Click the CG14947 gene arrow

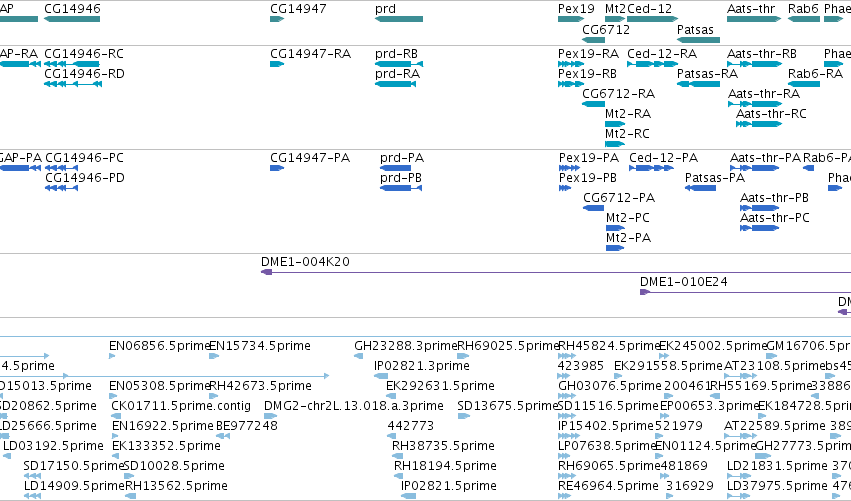(x=277, y=19)
